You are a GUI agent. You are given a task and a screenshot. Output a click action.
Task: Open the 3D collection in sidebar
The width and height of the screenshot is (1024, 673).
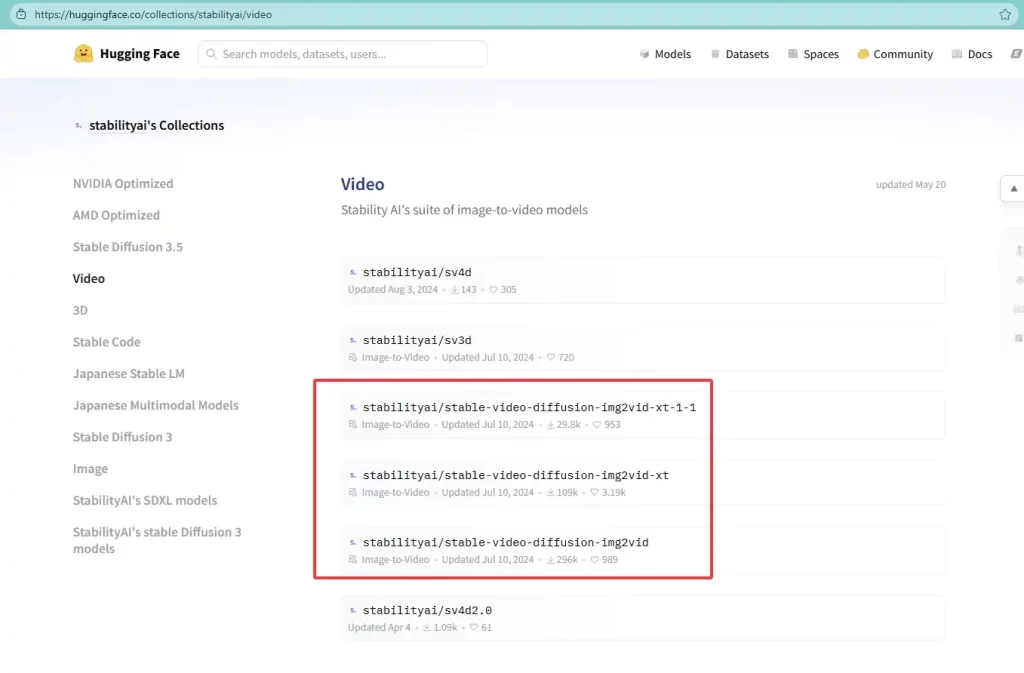pyautogui.click(x=80, y=311)
